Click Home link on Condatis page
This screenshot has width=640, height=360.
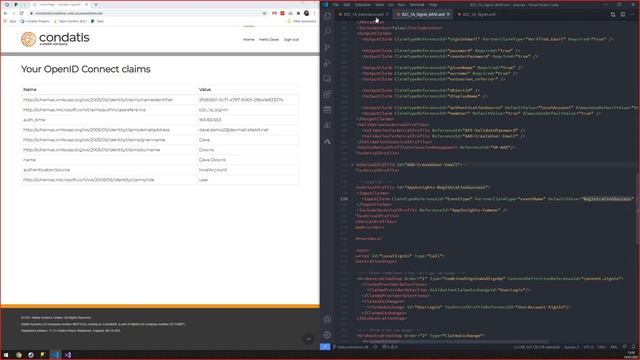(x=248, y=40)
